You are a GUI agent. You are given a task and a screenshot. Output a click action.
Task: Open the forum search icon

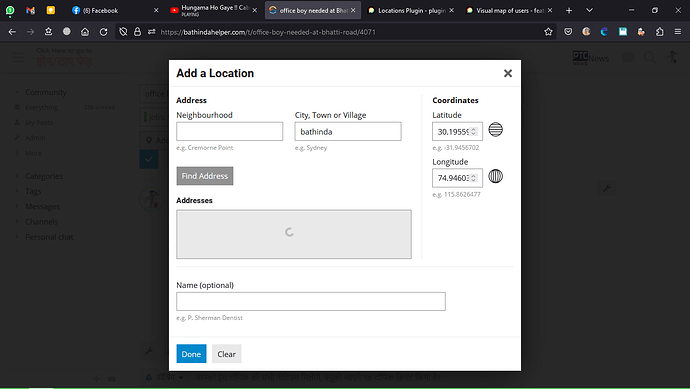(649, 58)
